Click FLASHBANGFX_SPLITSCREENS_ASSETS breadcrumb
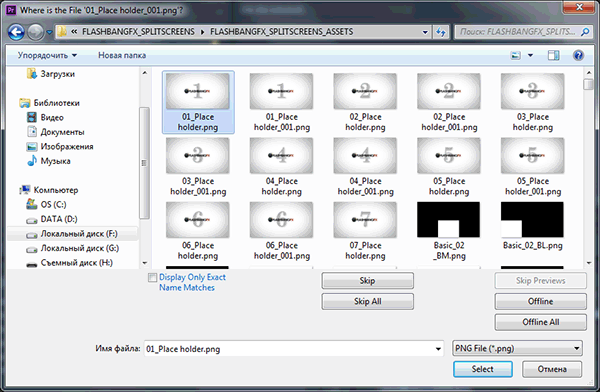This screenshot has width=600, height=392. [282, 32]
